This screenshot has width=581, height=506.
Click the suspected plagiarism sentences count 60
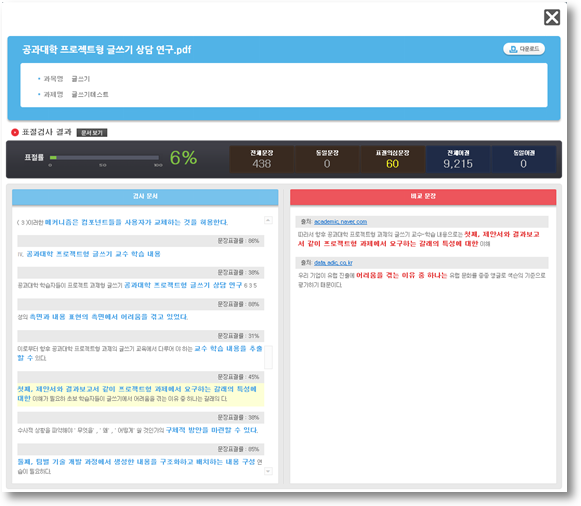point(392,164)
